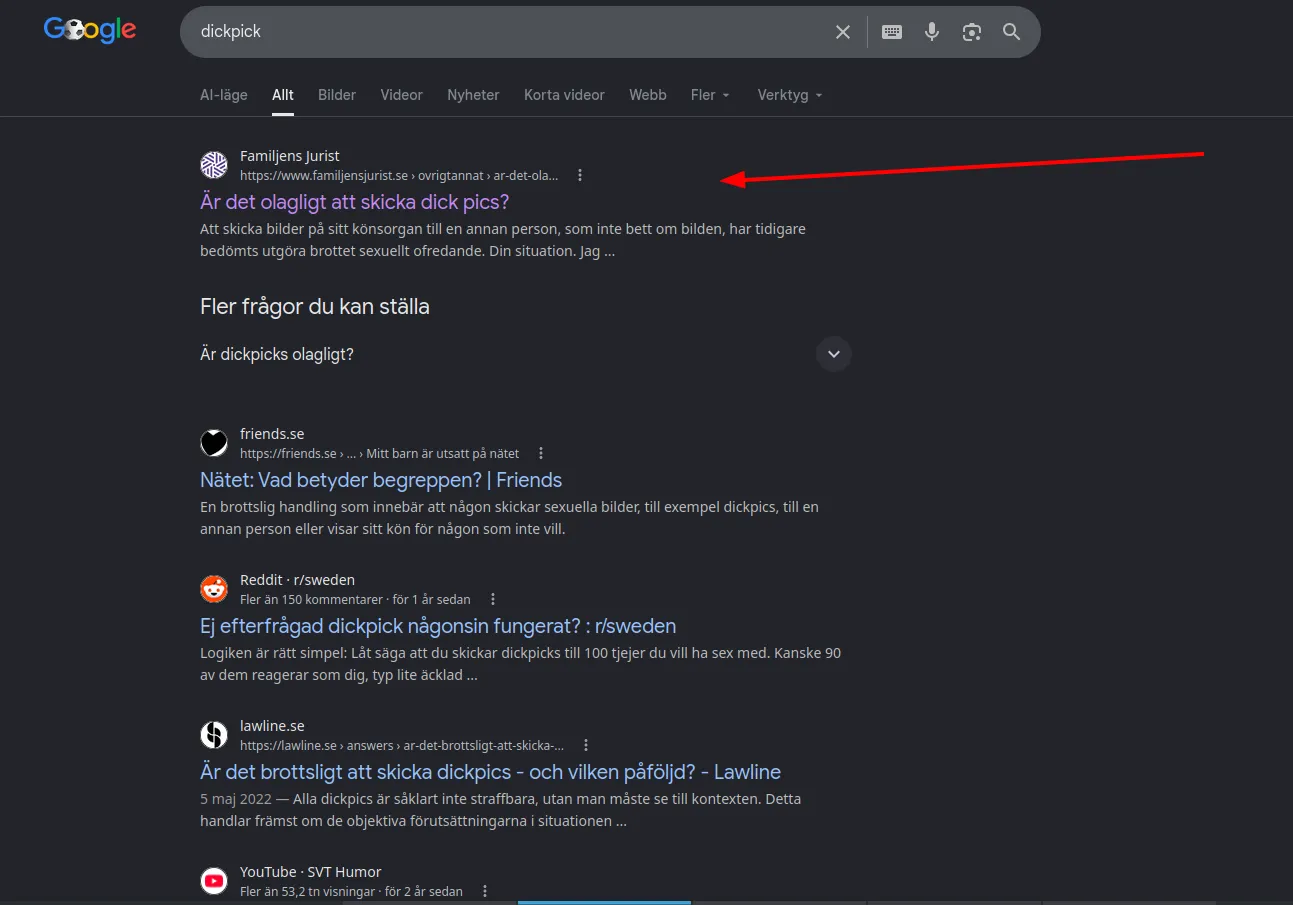Image resolution: width=1293 pixels, height=905 pixels.
Task: Open 'Är det olagligt att skicka dick pics?' link
Action: 355,202
